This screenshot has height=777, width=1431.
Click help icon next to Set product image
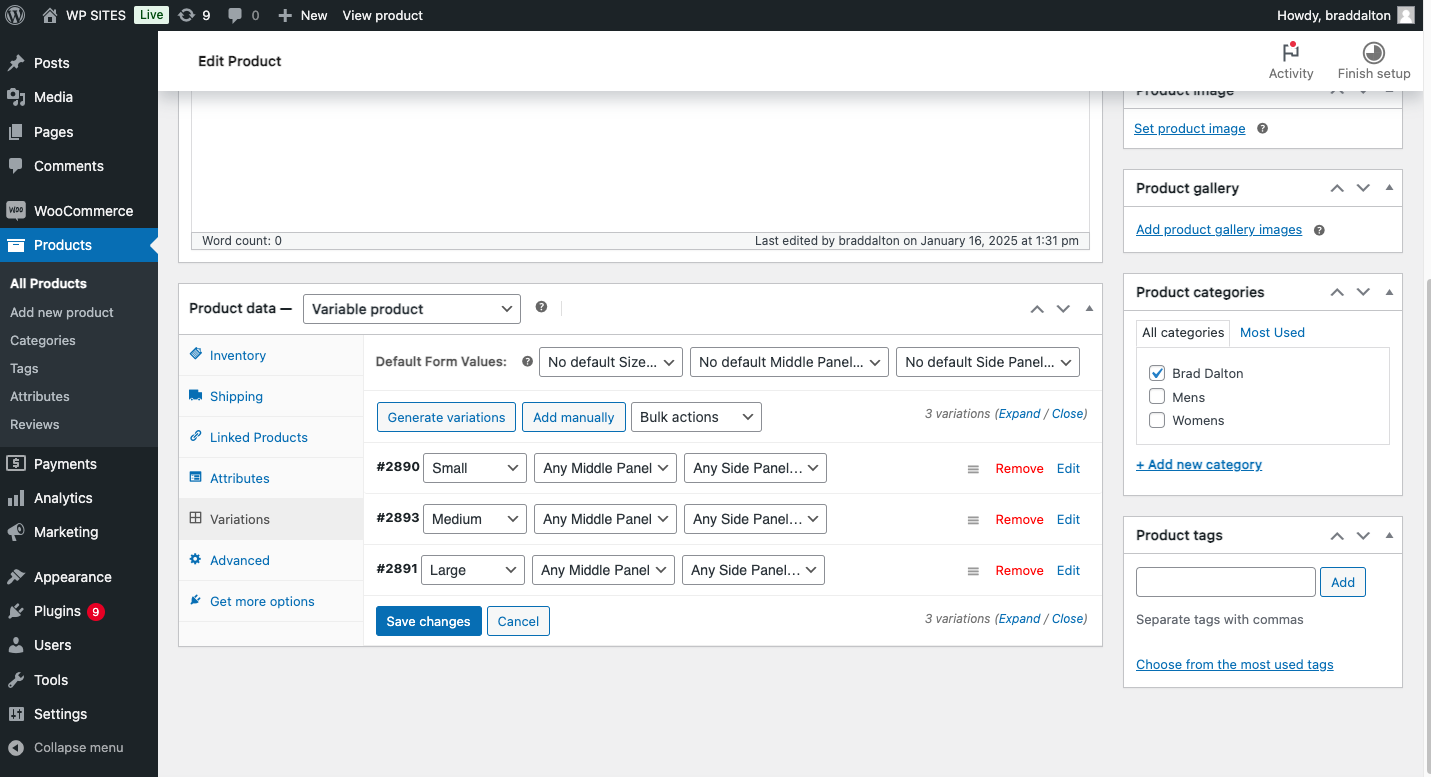(1262, 129)
